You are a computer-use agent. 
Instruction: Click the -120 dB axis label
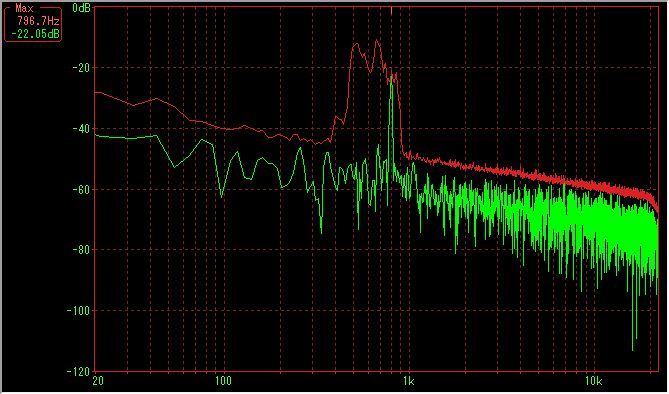click(x=79, y=371)
